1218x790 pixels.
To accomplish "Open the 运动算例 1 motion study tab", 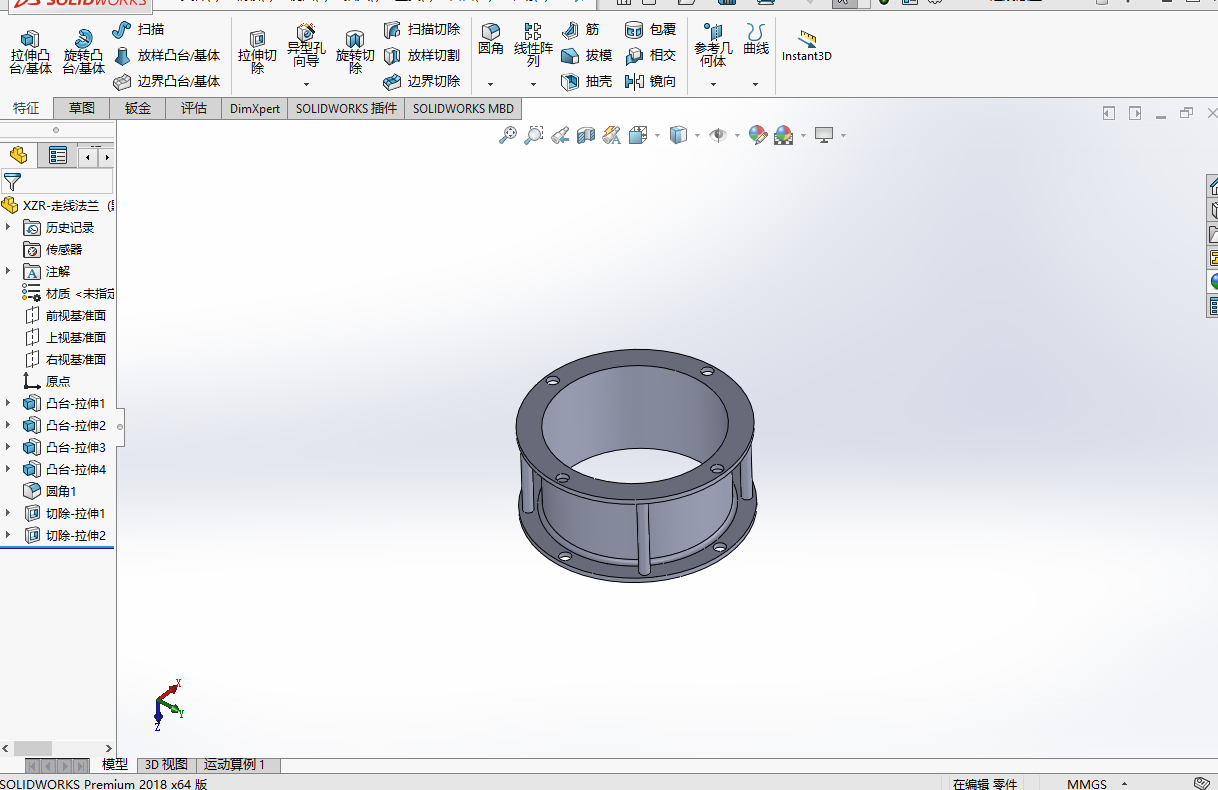I will (x=235, y=765).
